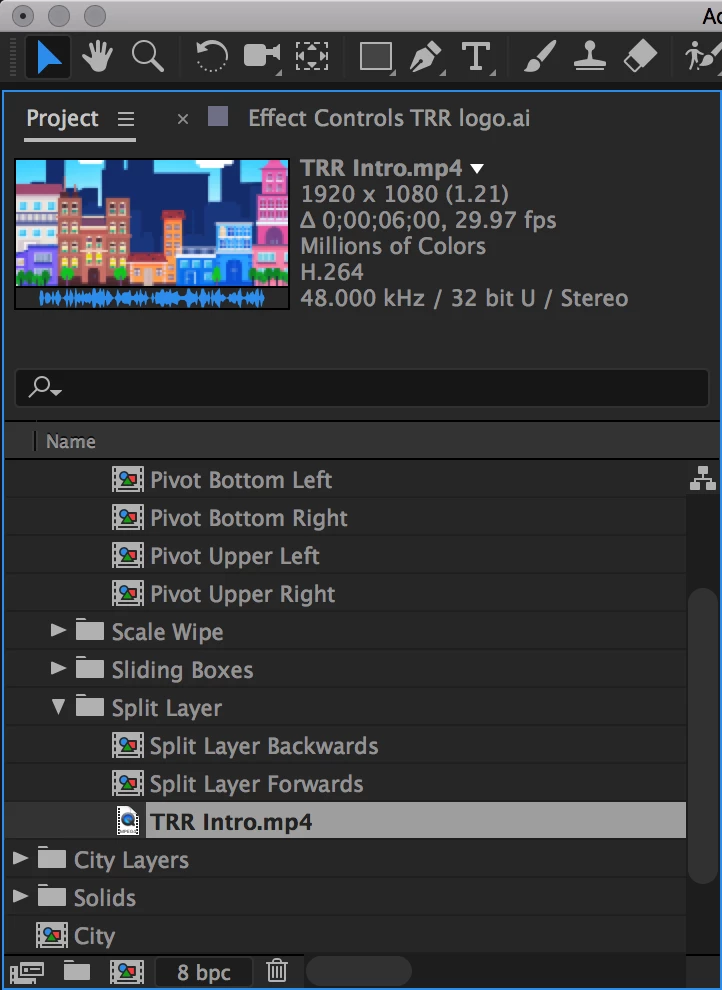Screen dimensions: 722x990
Task: Expand the Sliding Boxes folder
Action: click(58, 668)
